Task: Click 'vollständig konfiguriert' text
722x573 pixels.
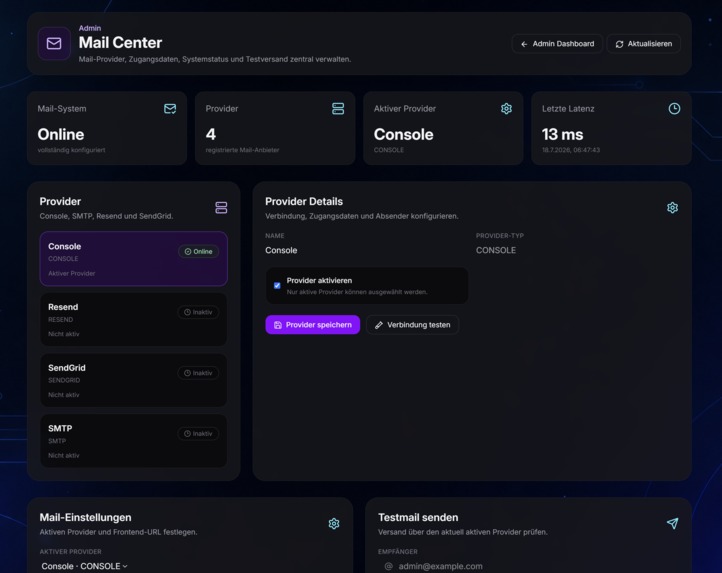Action: (71, 150)
